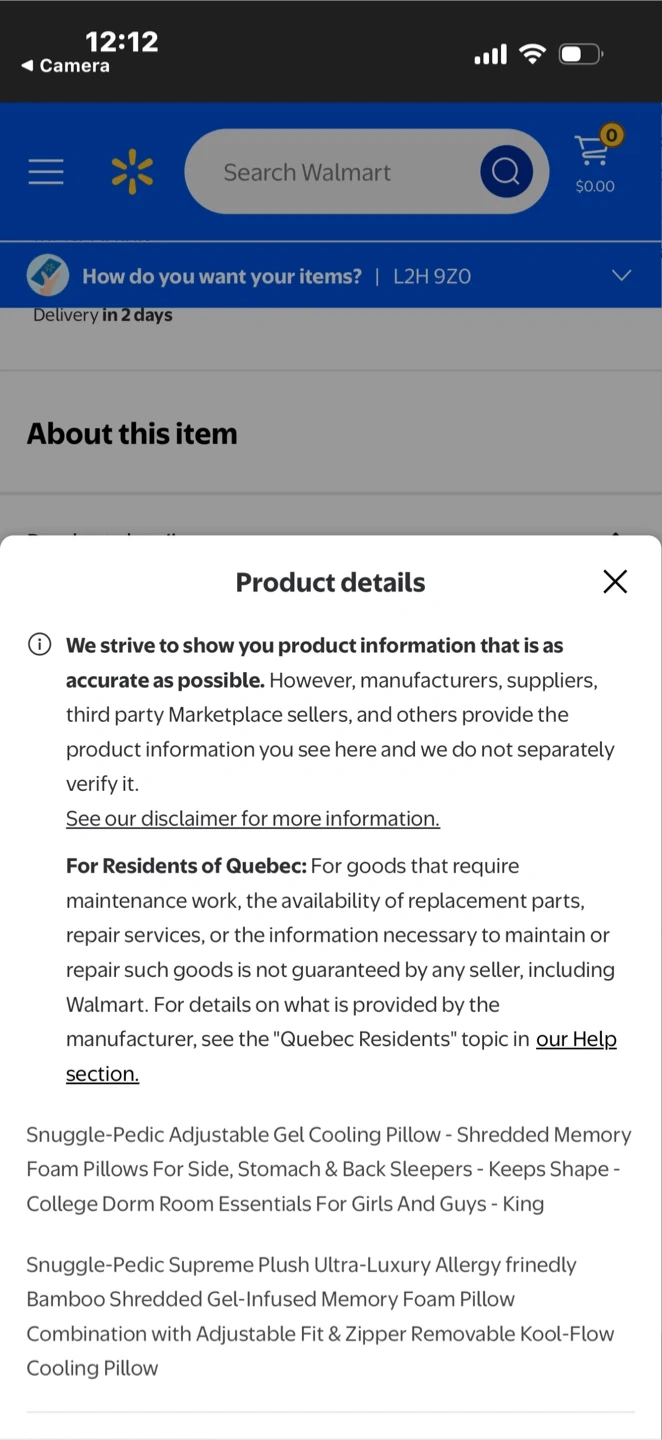This screenshot has width=662, height=1440.
Task: Tap the delivery options icon in banner
Action: pyautogui.click(x=48, y=276)
